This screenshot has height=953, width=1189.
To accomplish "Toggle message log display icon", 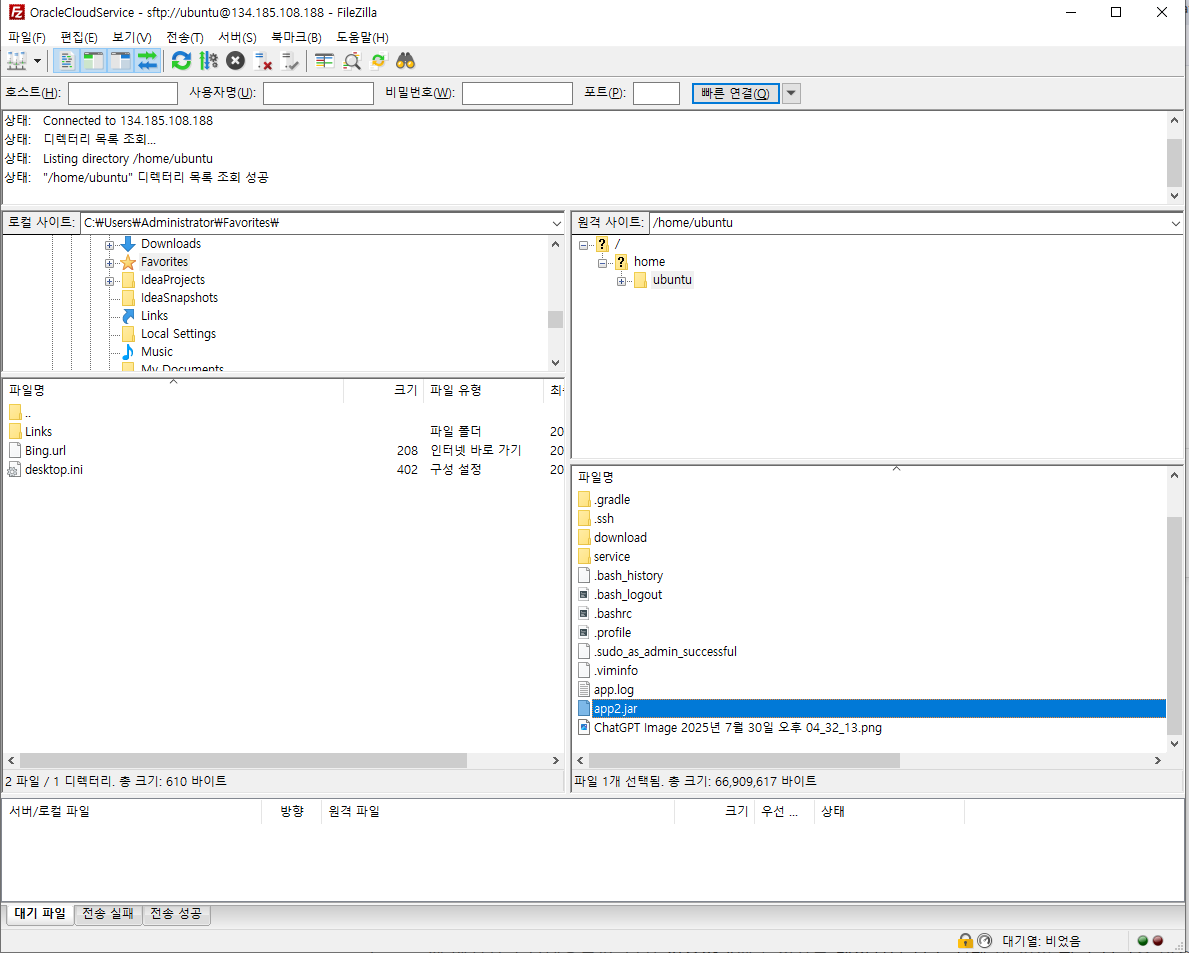I will (67, 61).
